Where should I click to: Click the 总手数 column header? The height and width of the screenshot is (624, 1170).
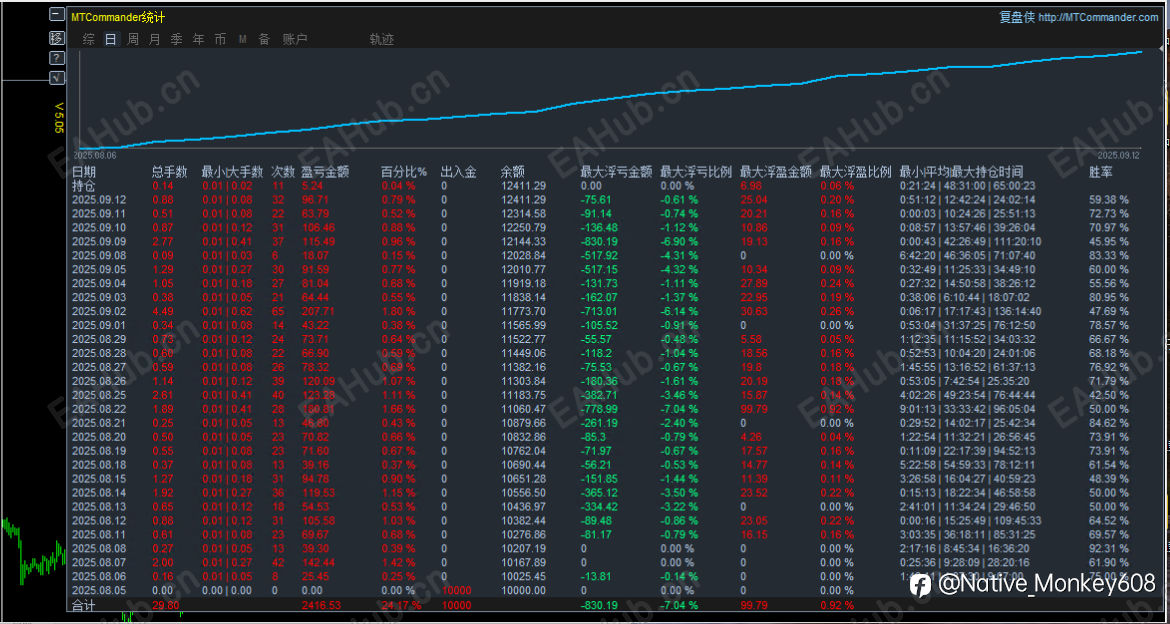(169, 172)
